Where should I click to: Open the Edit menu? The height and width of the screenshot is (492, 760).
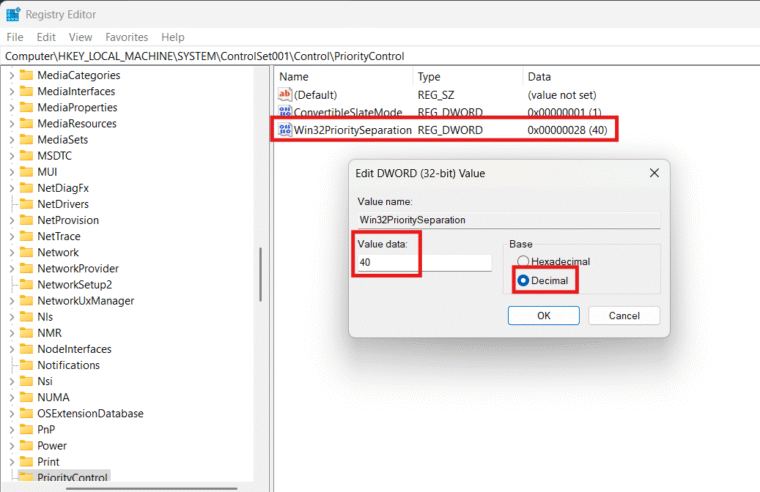pyautogui.click(x=46, y=37)
